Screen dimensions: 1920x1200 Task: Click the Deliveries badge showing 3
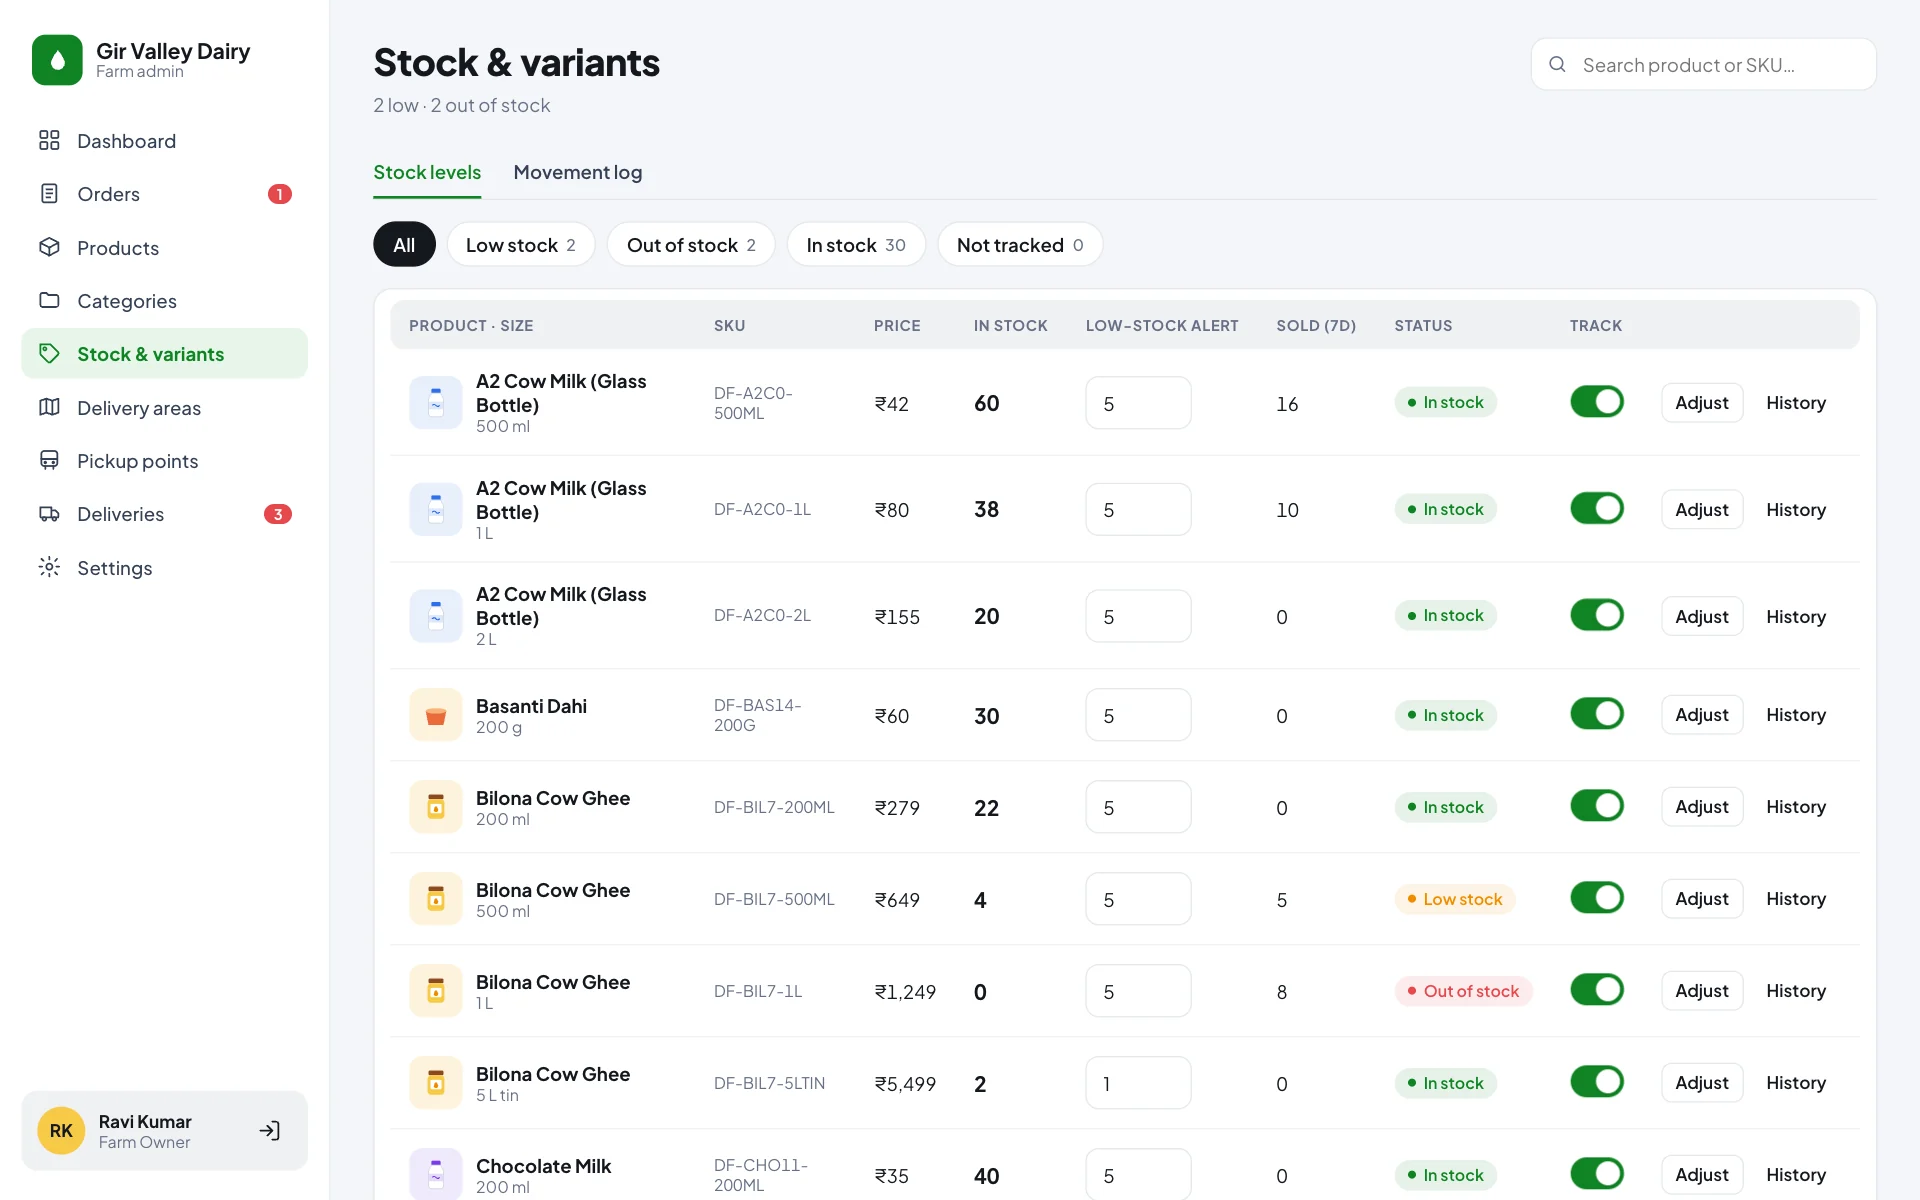coord(278,514)
